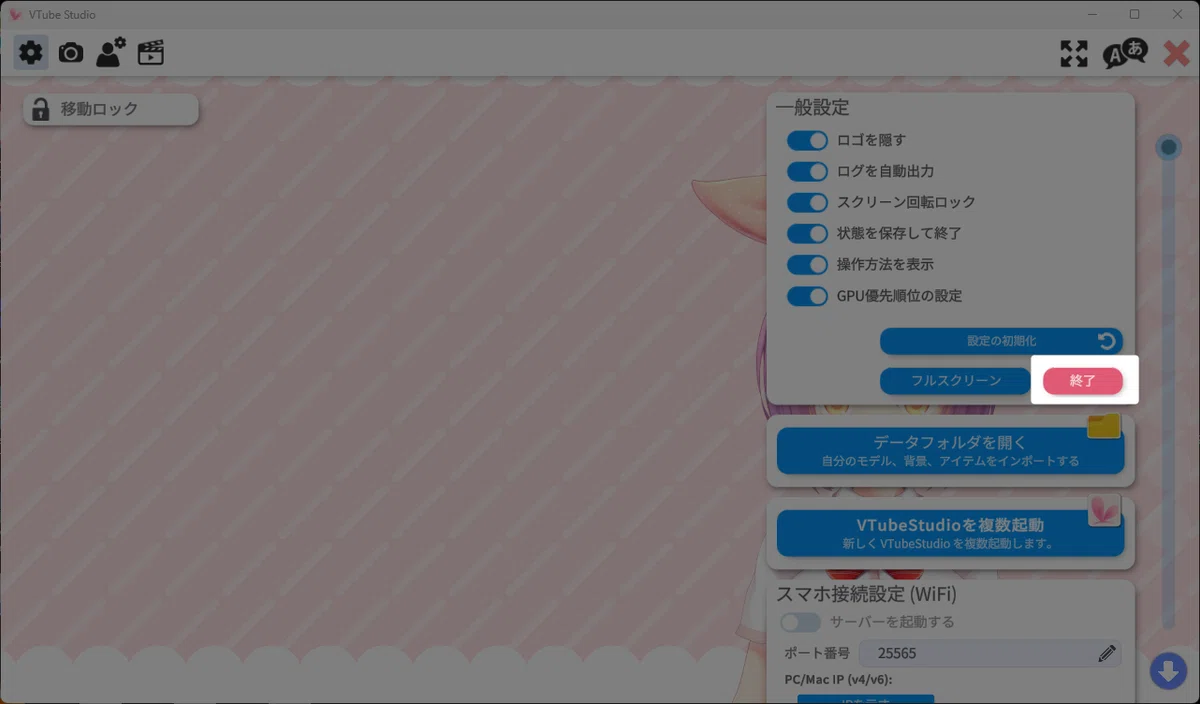Open the language selection icon
The width and height of the screenshot is (1200, 704).
pyautogui.click(x=1125, y=53)
